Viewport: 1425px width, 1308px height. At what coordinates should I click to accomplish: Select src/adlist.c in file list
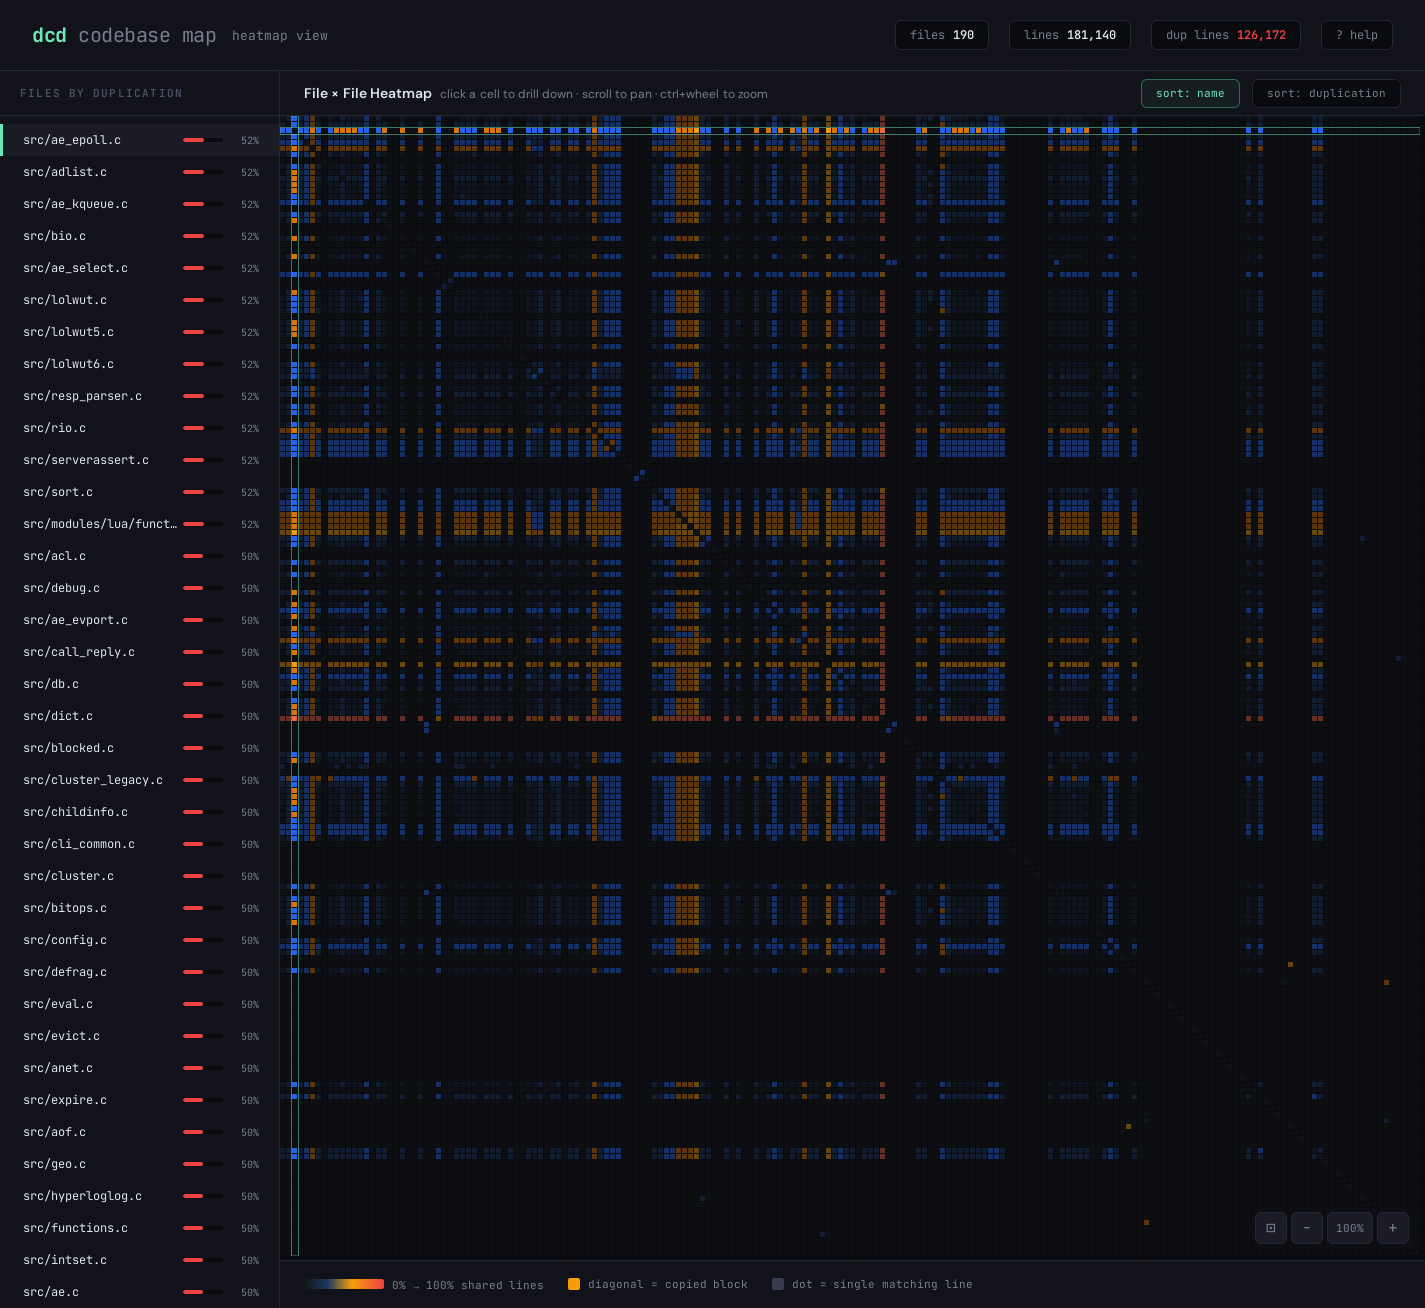(x=140, y=172)
